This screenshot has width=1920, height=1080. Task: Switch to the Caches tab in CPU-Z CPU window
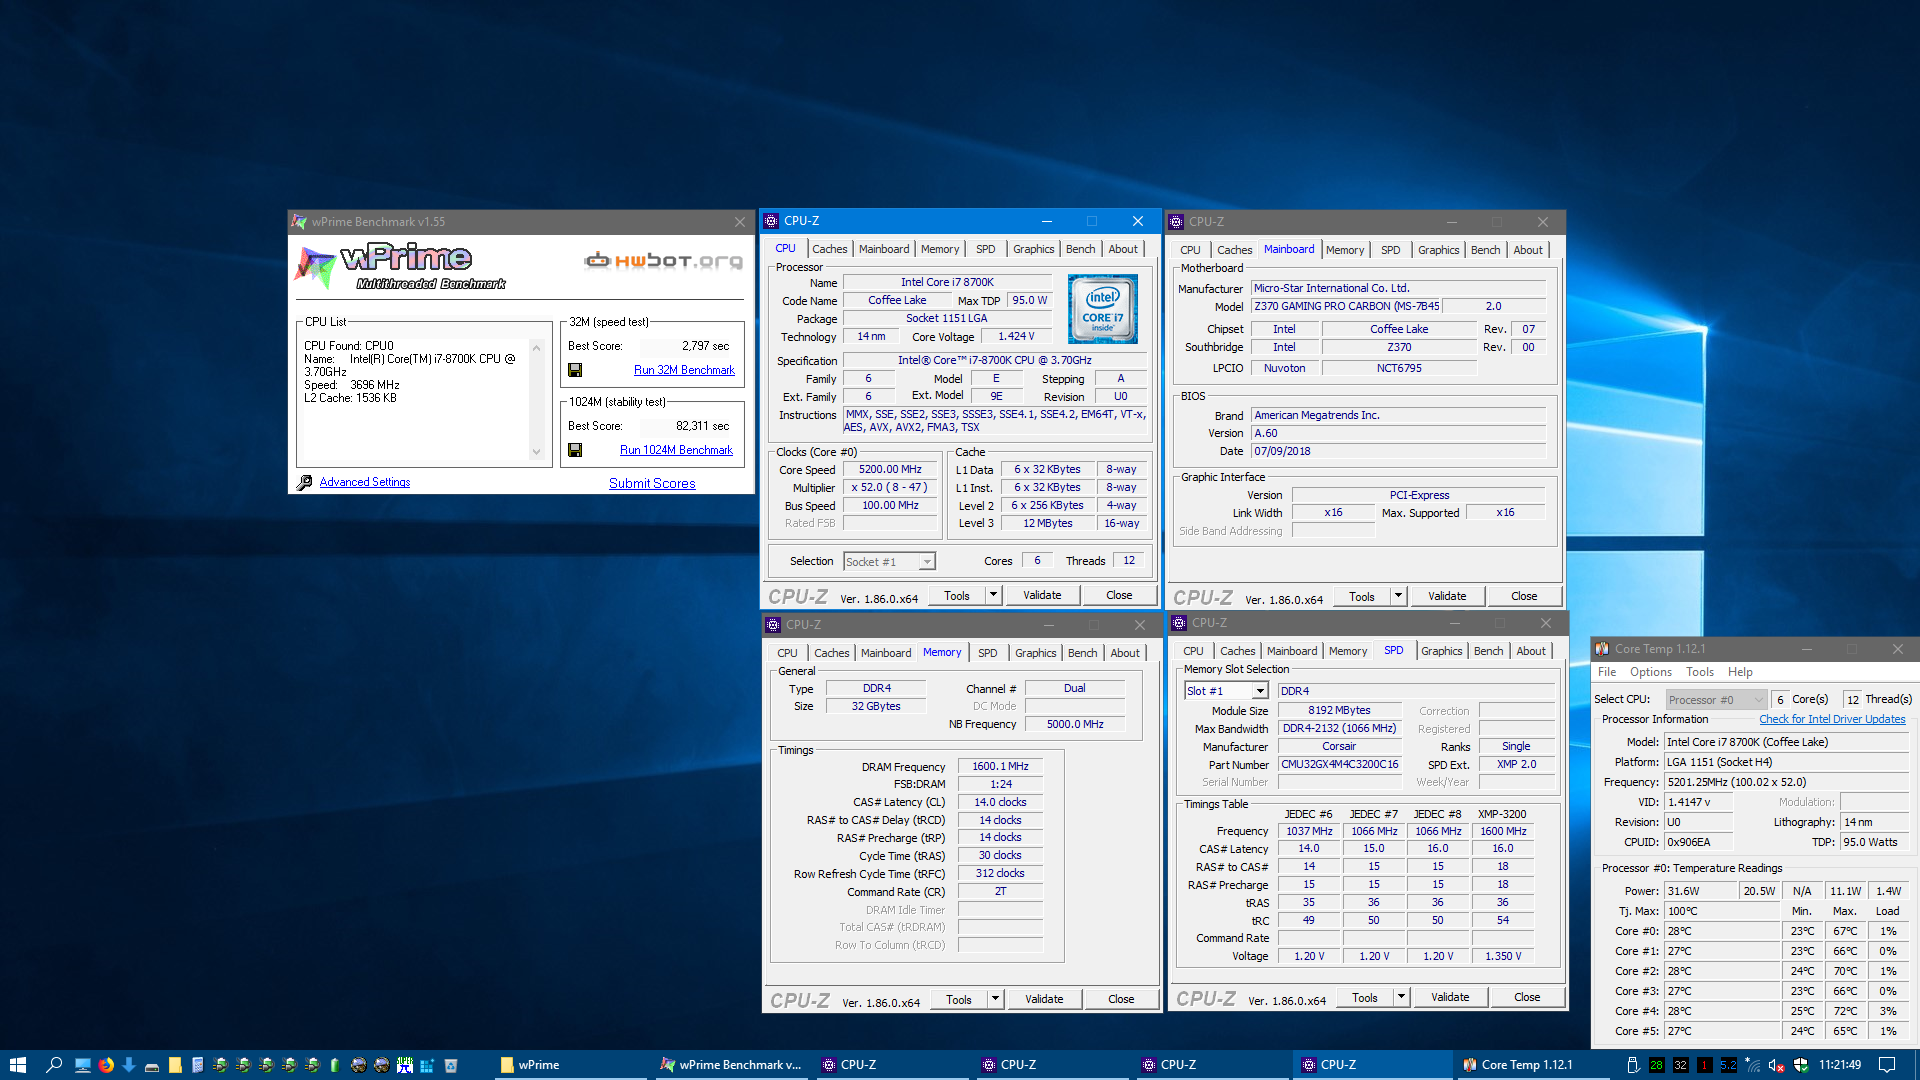(829, 249)
